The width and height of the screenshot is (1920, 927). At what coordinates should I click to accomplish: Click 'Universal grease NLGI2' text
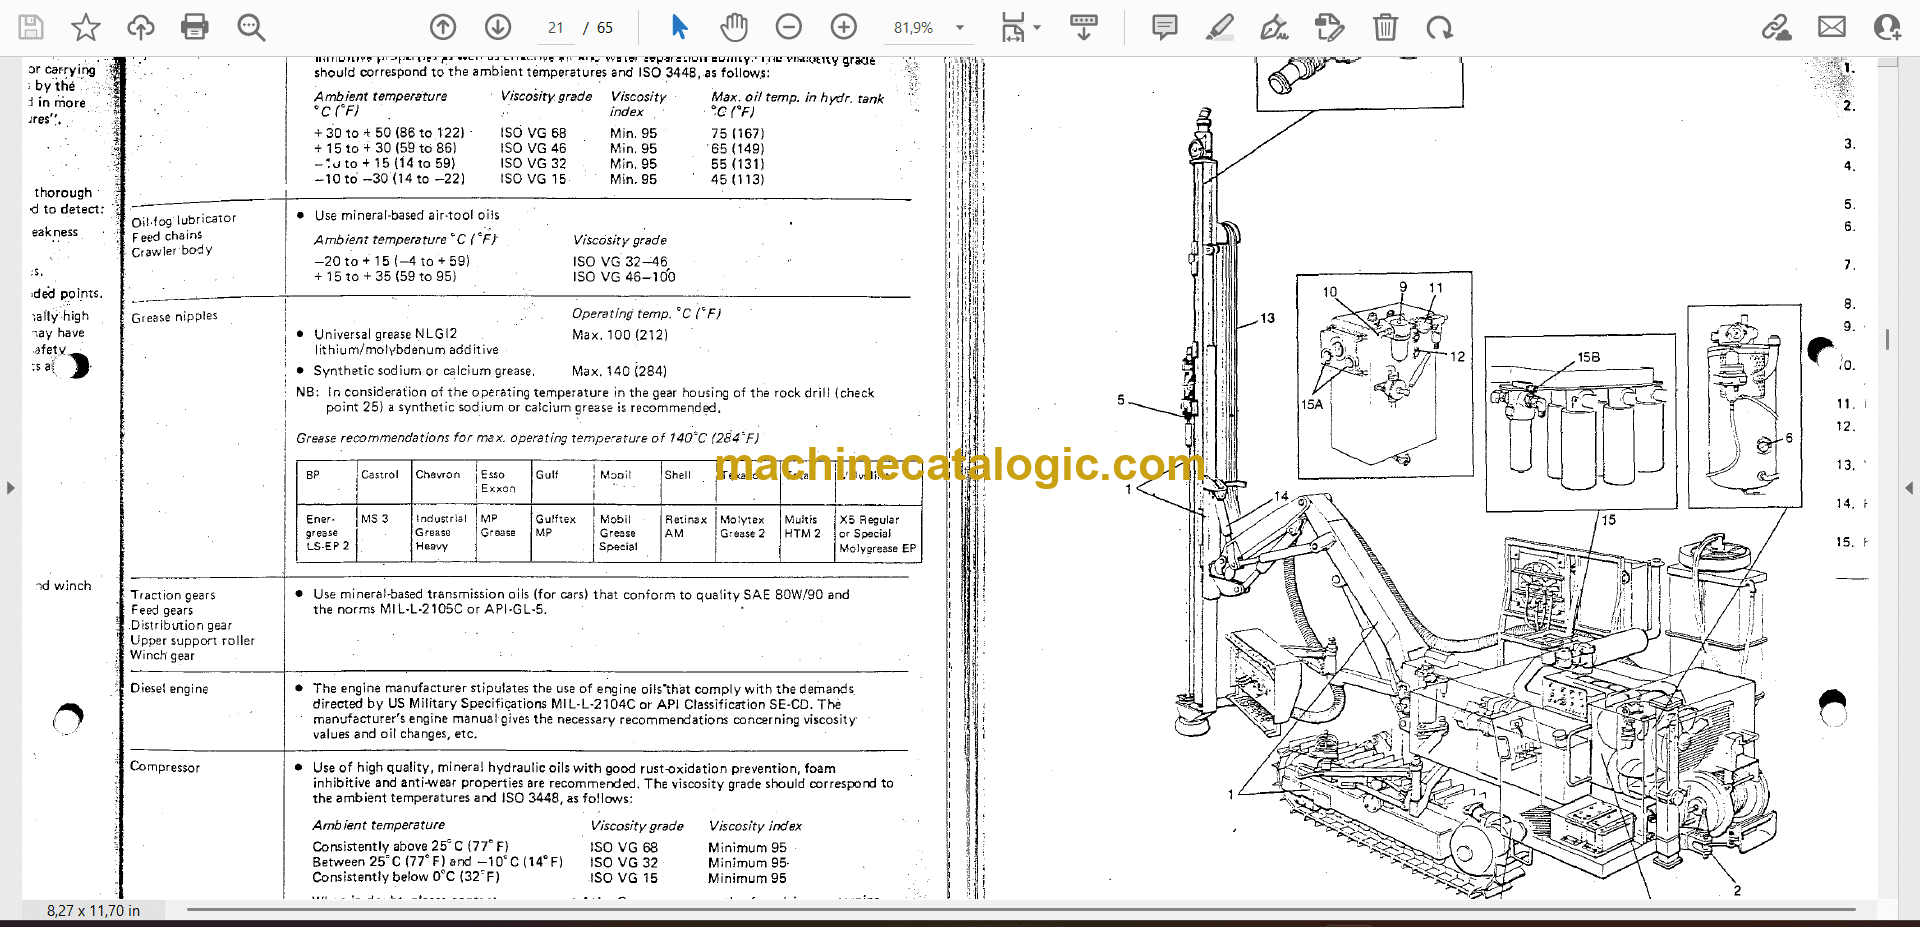coord(386,334)
